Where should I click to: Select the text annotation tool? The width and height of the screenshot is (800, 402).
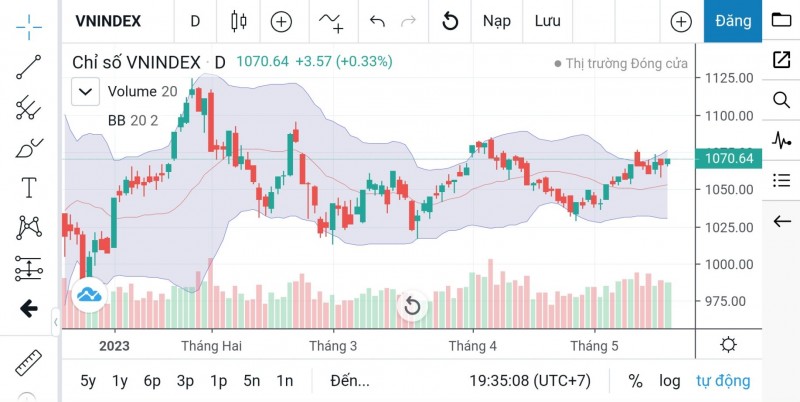click(29, 187)
